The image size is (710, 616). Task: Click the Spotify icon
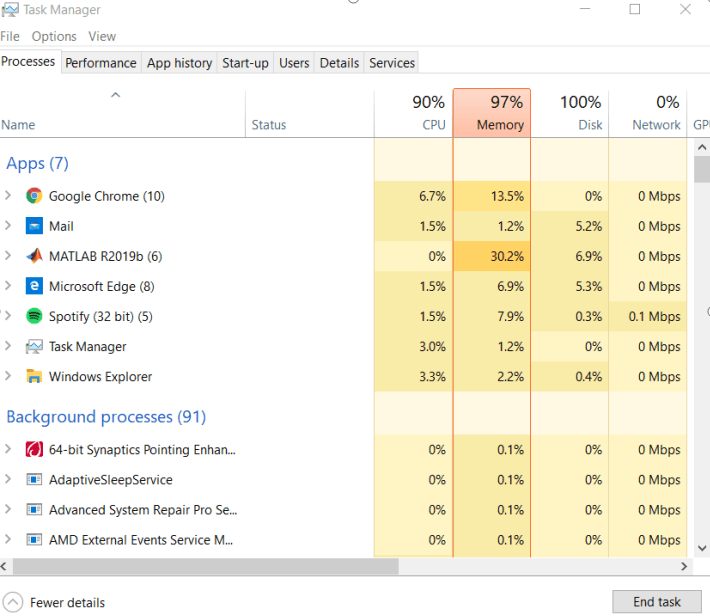click(x=34, y=316)
